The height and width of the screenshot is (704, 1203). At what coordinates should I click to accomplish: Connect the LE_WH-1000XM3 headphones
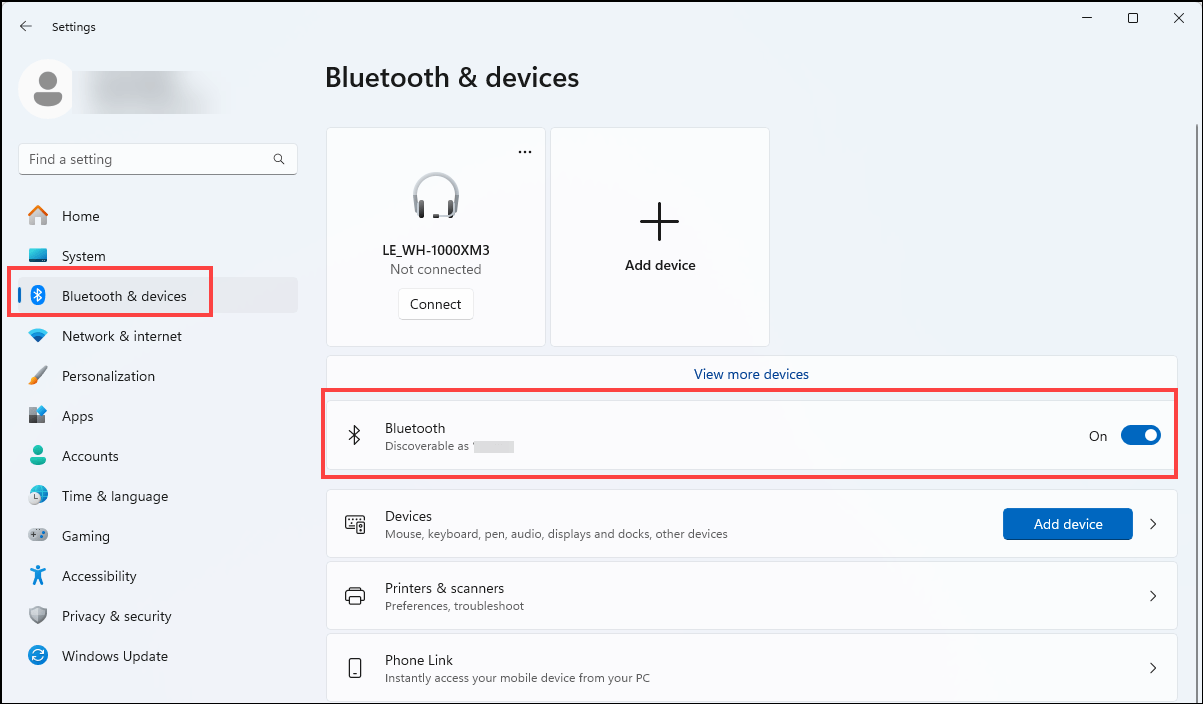(435, 304)
